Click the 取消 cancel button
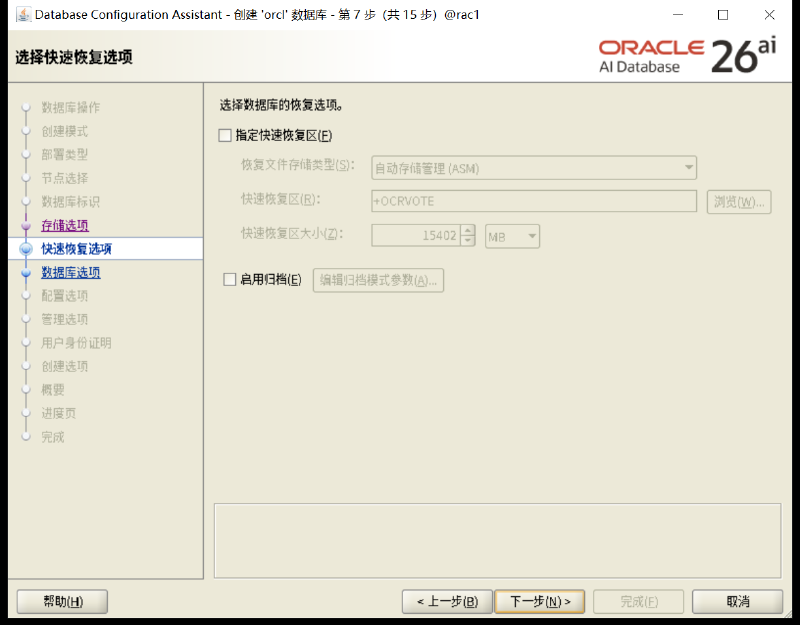 (x=737, y=602)
